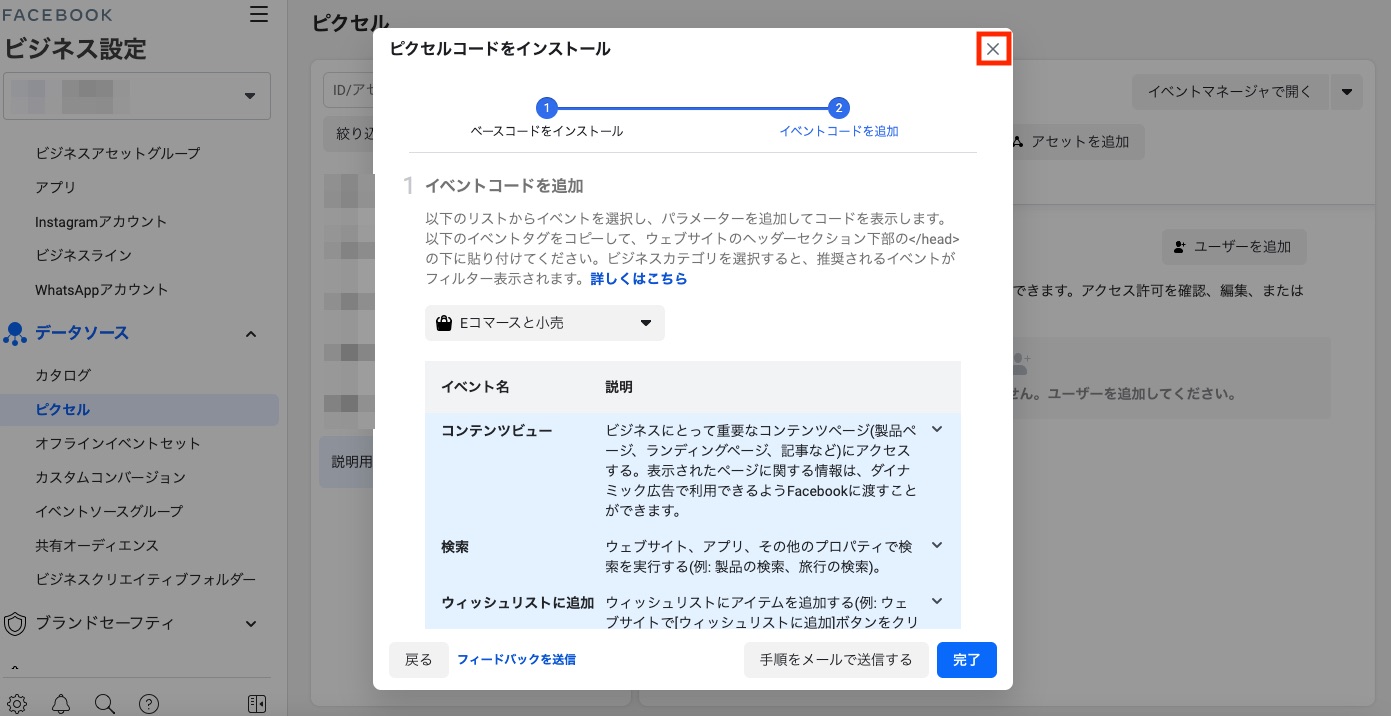Expand the ブランドセーフティ section chevron
This screenshot has width=1391, height=716.
click(251, 624)
